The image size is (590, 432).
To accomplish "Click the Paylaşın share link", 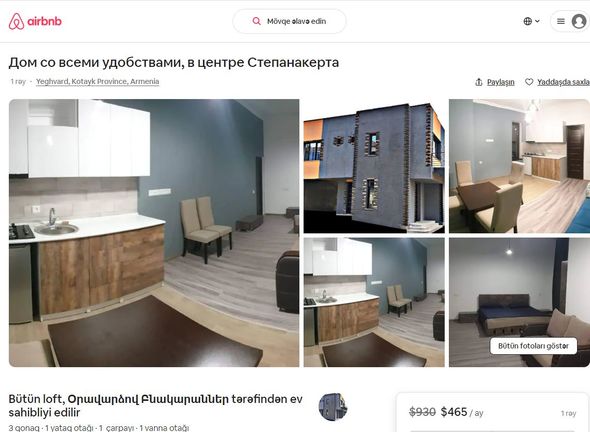I will tap(500, 82).
